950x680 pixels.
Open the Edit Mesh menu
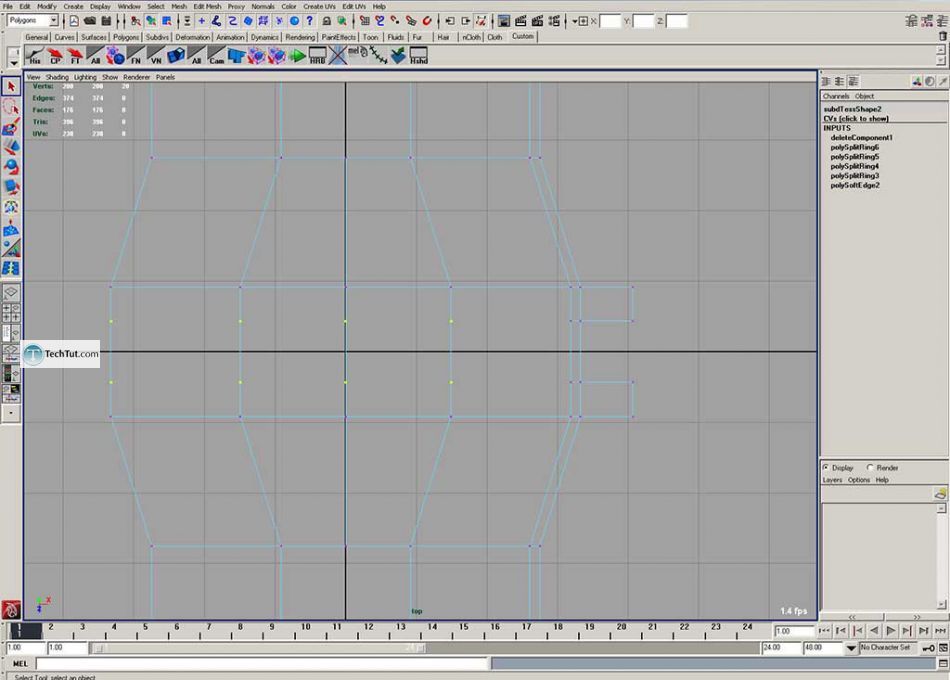point(207,6)
